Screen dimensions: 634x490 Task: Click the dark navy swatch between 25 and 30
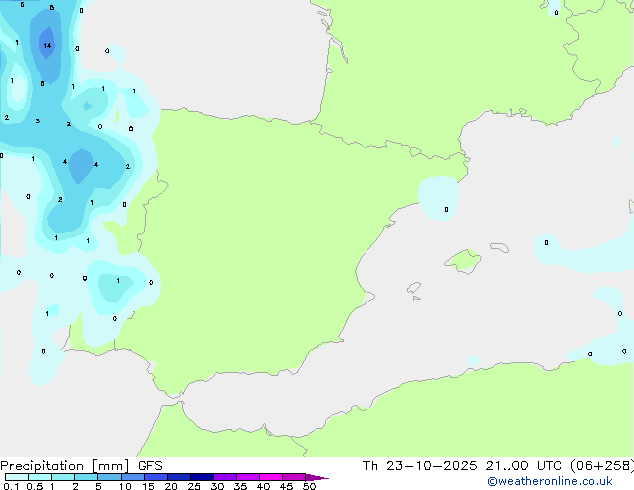click(x=202, y=477)
